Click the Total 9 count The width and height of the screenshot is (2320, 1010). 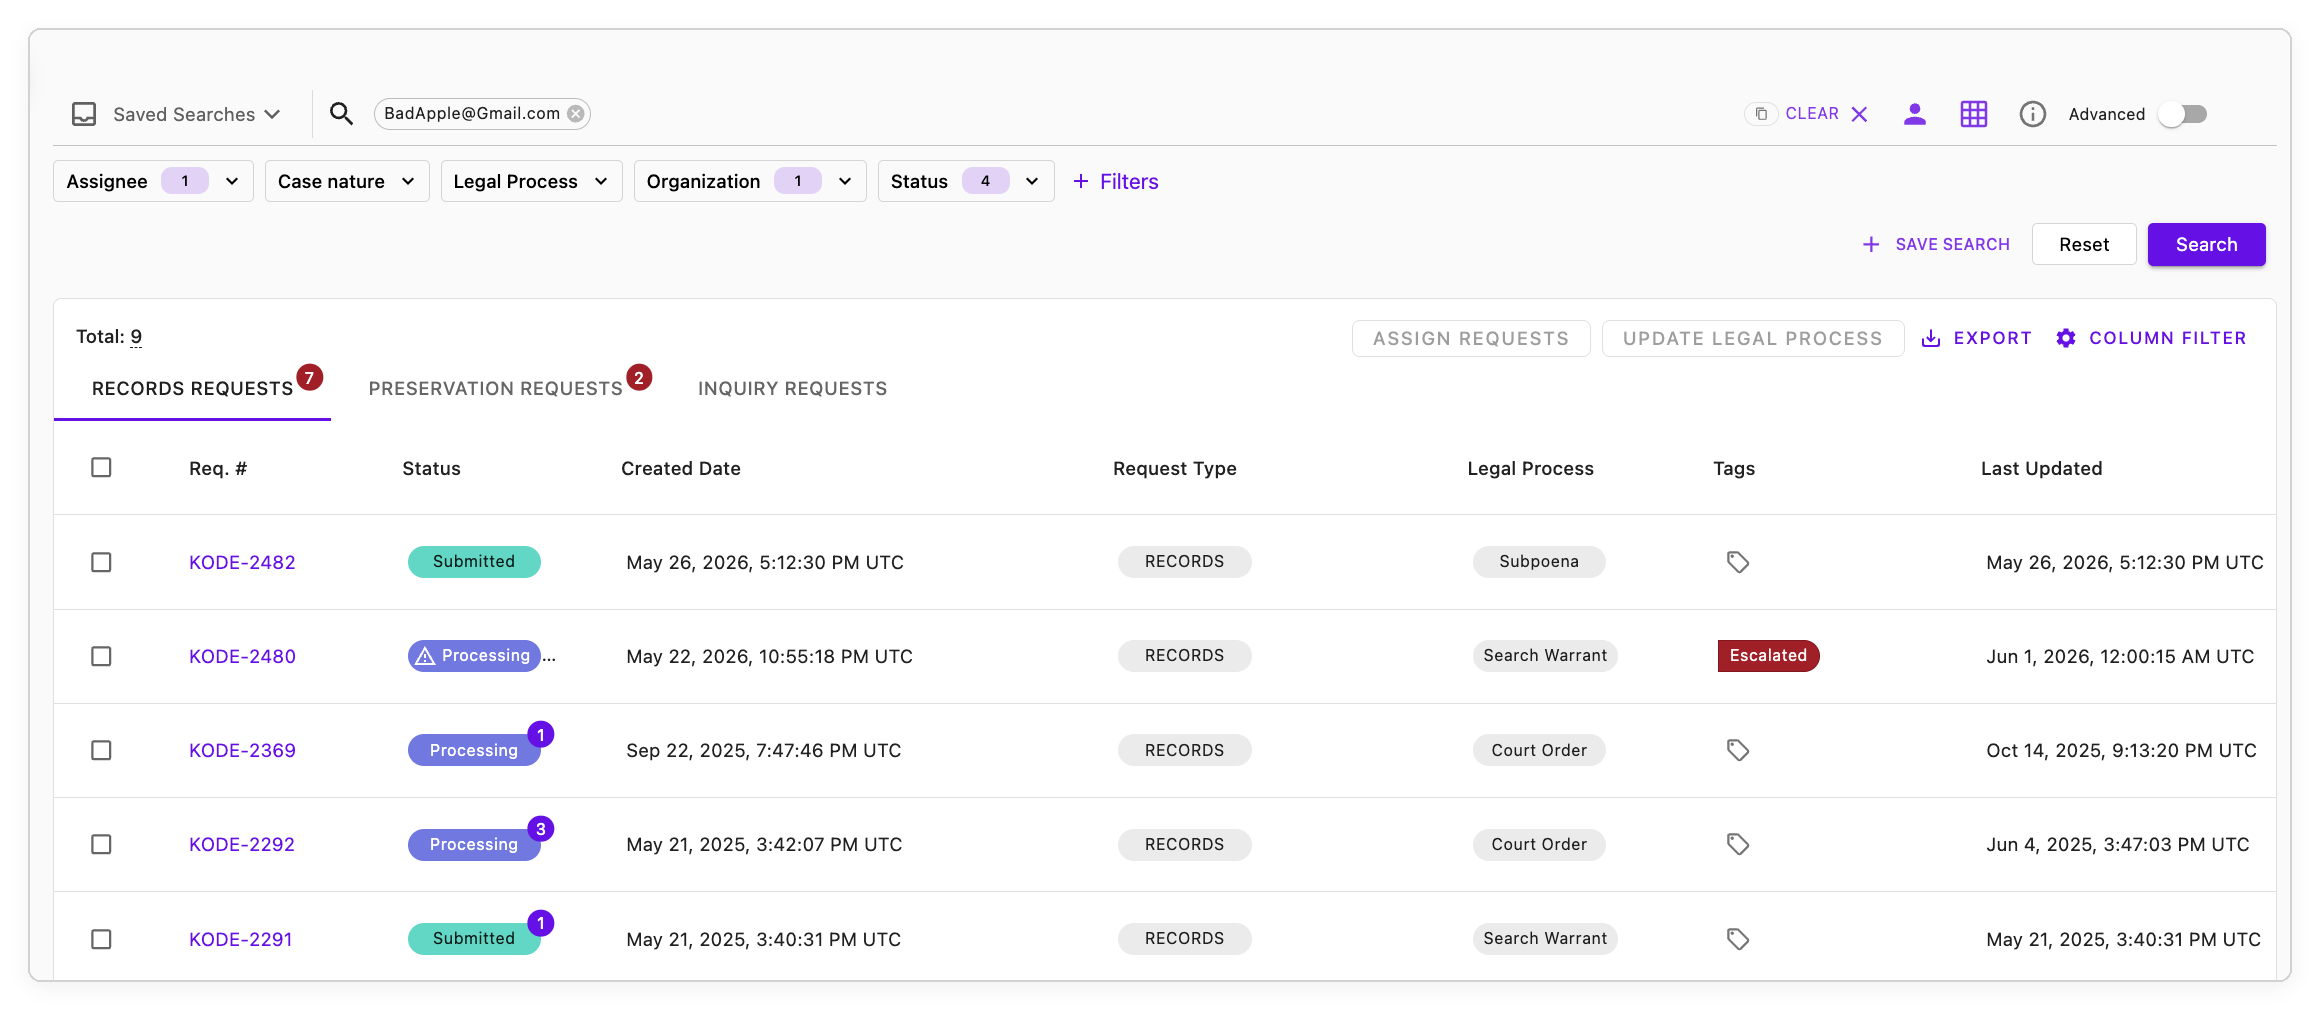(x=136, y=337)
